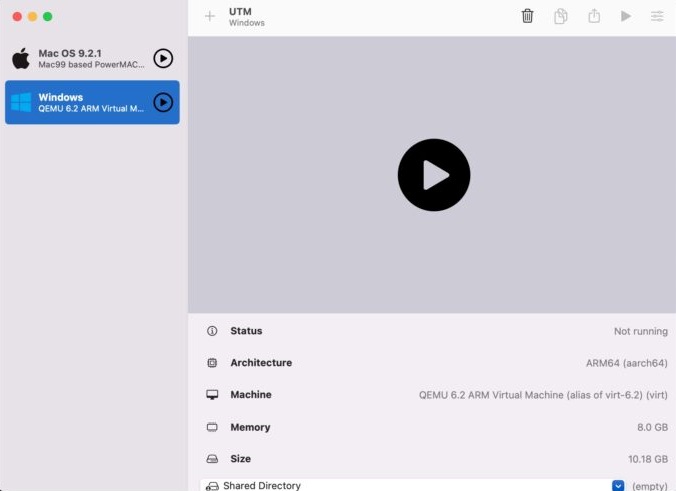This screenshot has width=676, height=491.
Task: Click the 'QEMU 6.2 ARM Virtual M...' subtitle
Action: coord(91,109)
